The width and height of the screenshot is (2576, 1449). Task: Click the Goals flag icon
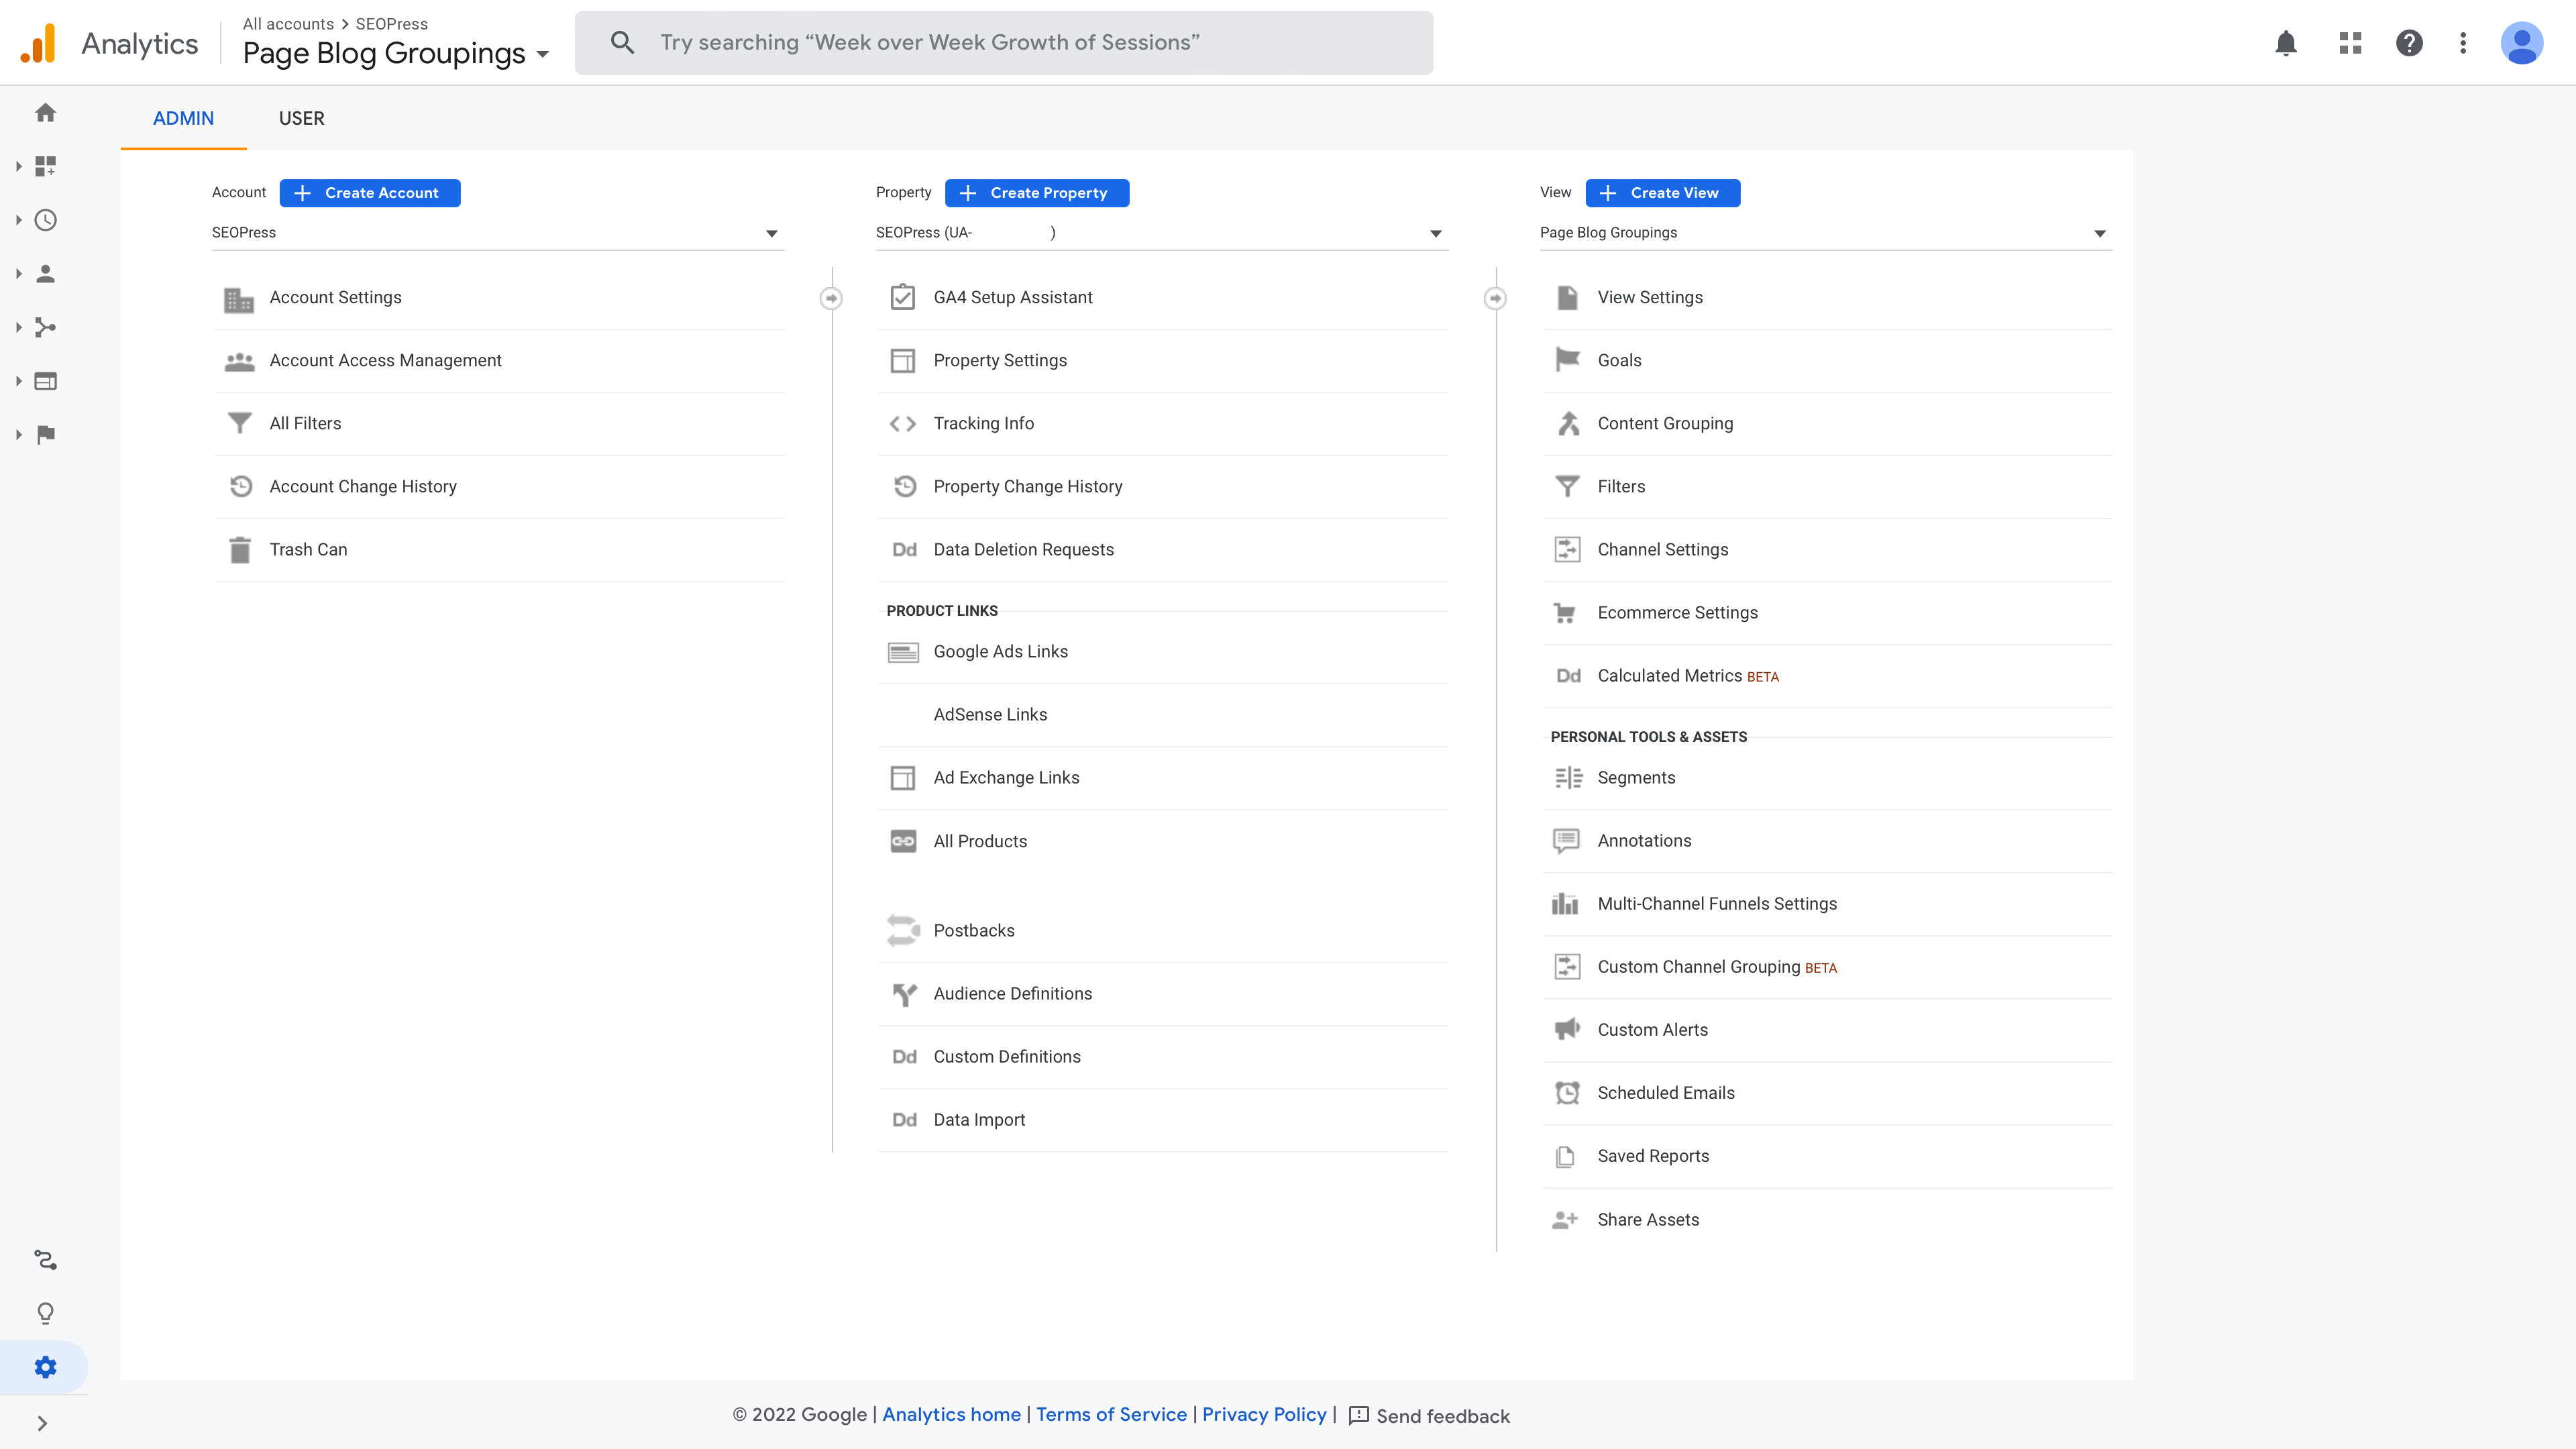(1567, 360)
